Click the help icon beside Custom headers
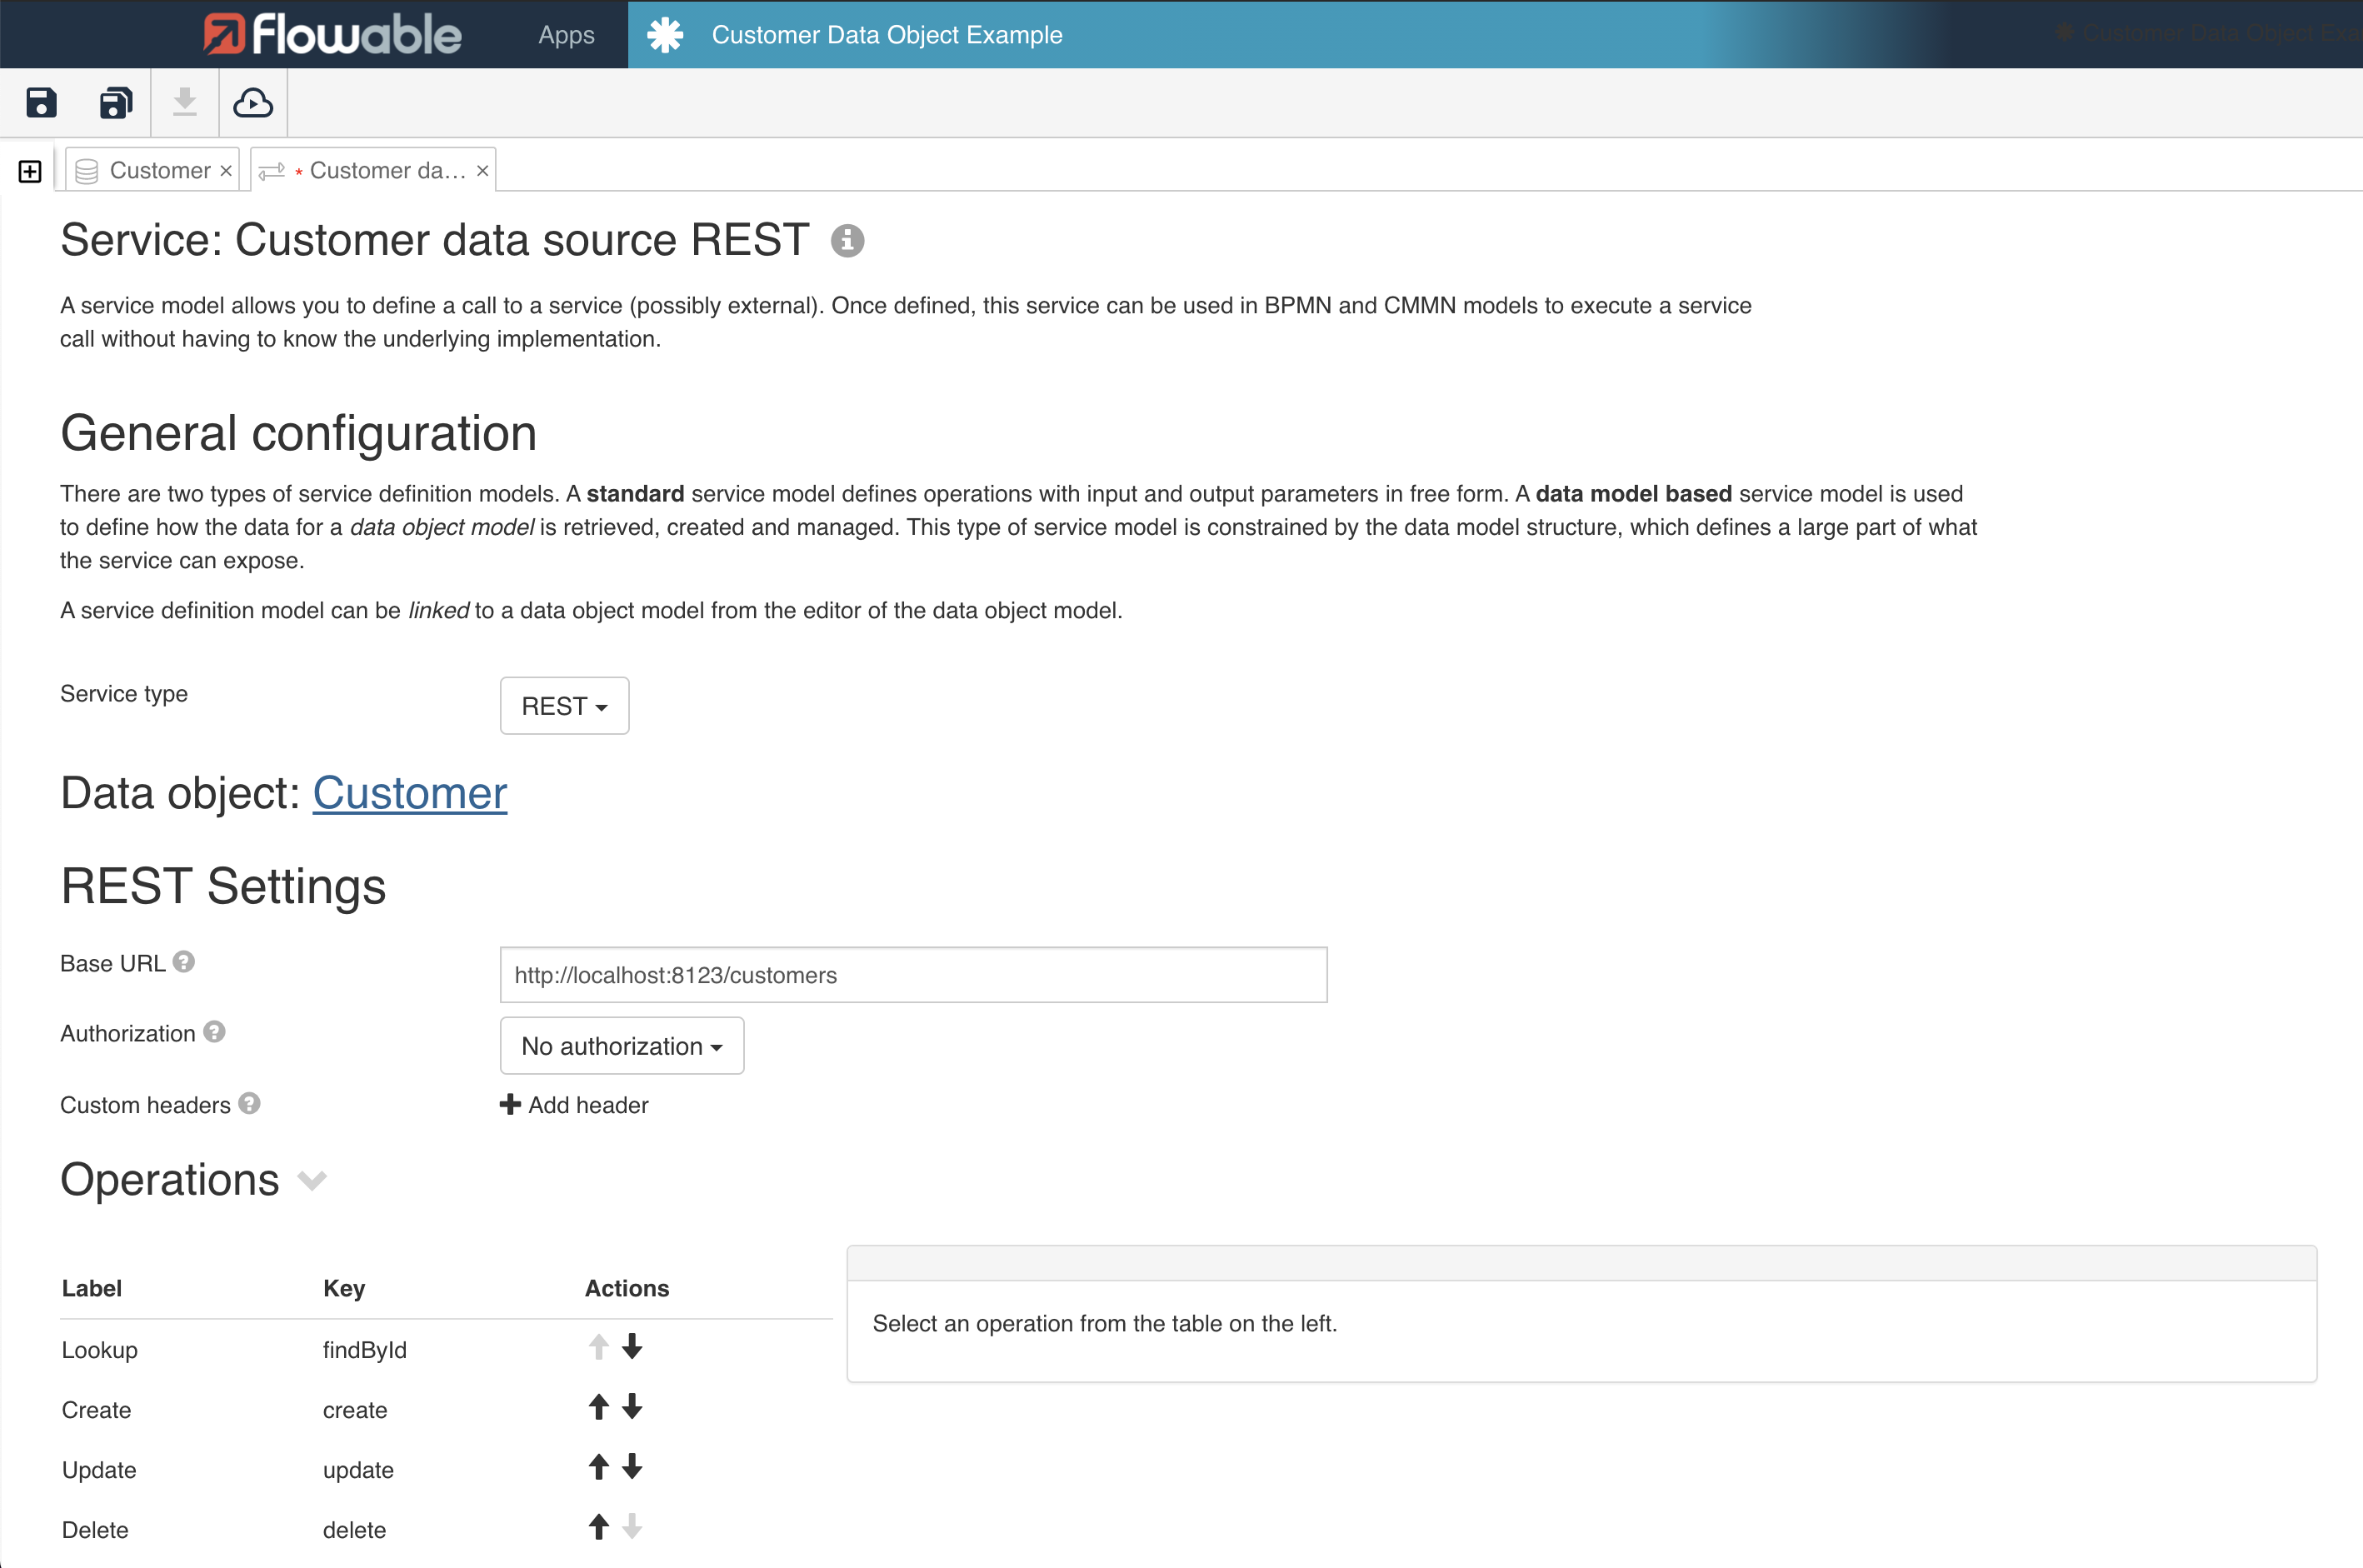Screen dimensions: 2363x1568 point(249,1105)
